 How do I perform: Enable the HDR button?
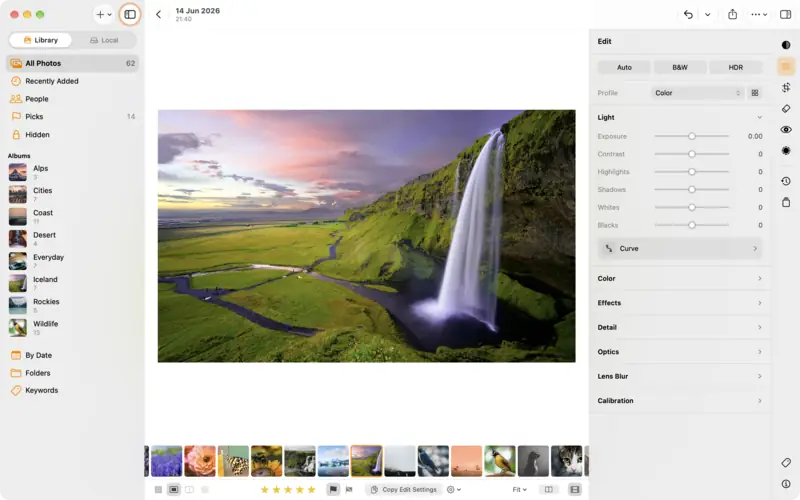(x=735, y=67)
